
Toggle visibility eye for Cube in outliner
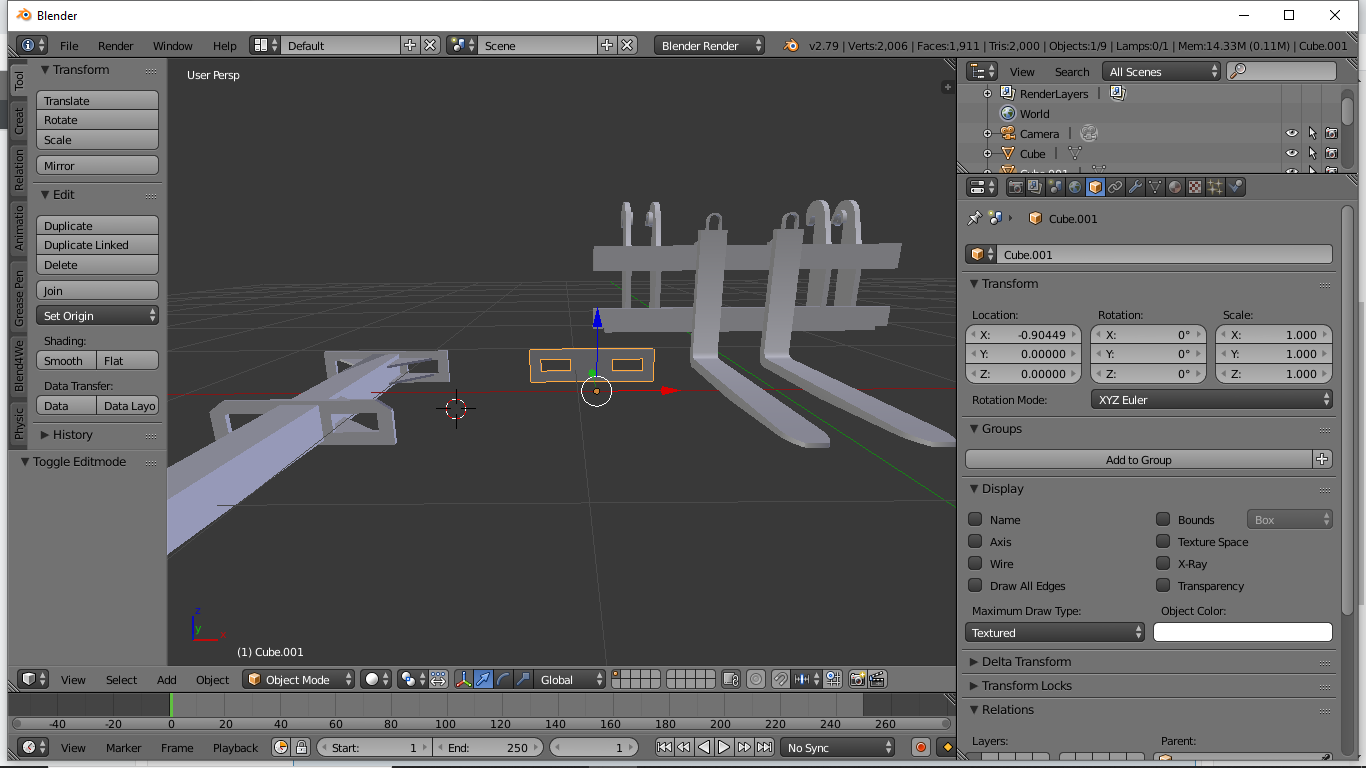[1292, 153]
